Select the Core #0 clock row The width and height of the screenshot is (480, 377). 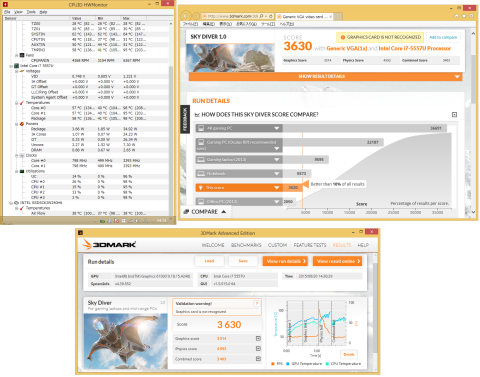point(86,161)
